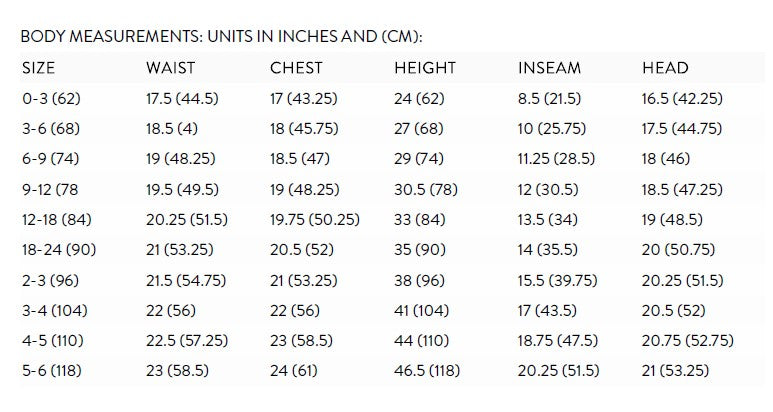773x412 pixels.
Task: Select the 0-3 (62) size row label
Action: point(49,98)
